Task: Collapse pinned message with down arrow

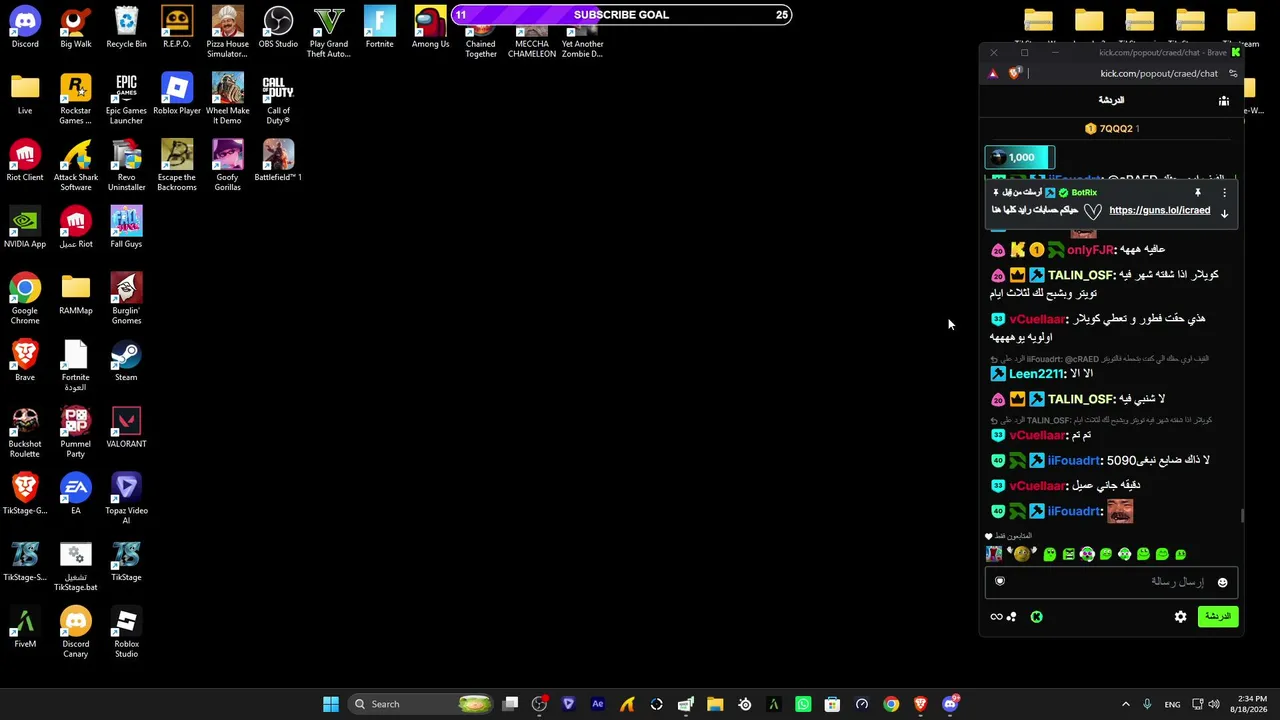Action: [x=1224, y=213]
